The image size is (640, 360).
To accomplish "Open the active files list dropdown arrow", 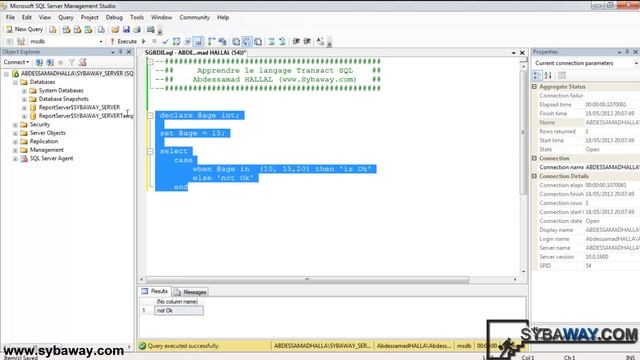I will tap(513, 53).
